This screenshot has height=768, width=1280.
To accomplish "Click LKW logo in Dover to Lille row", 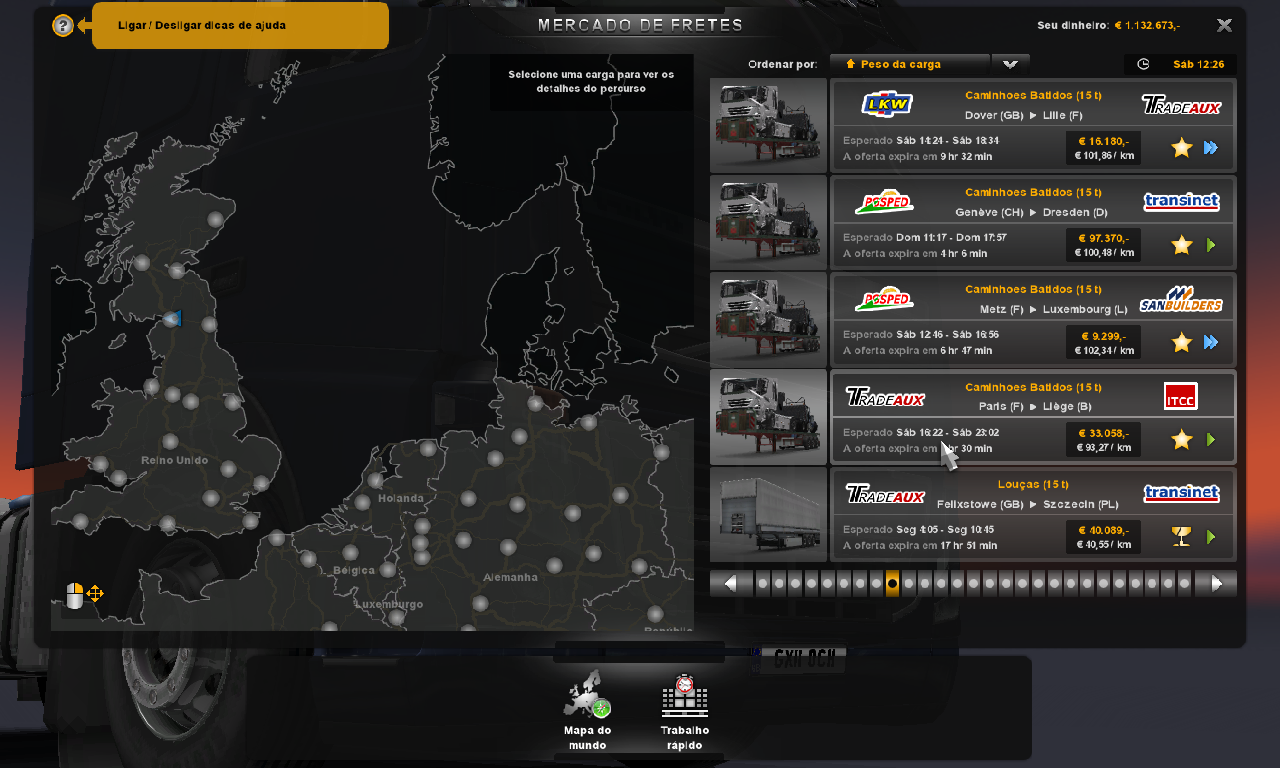I will [887, 104].
